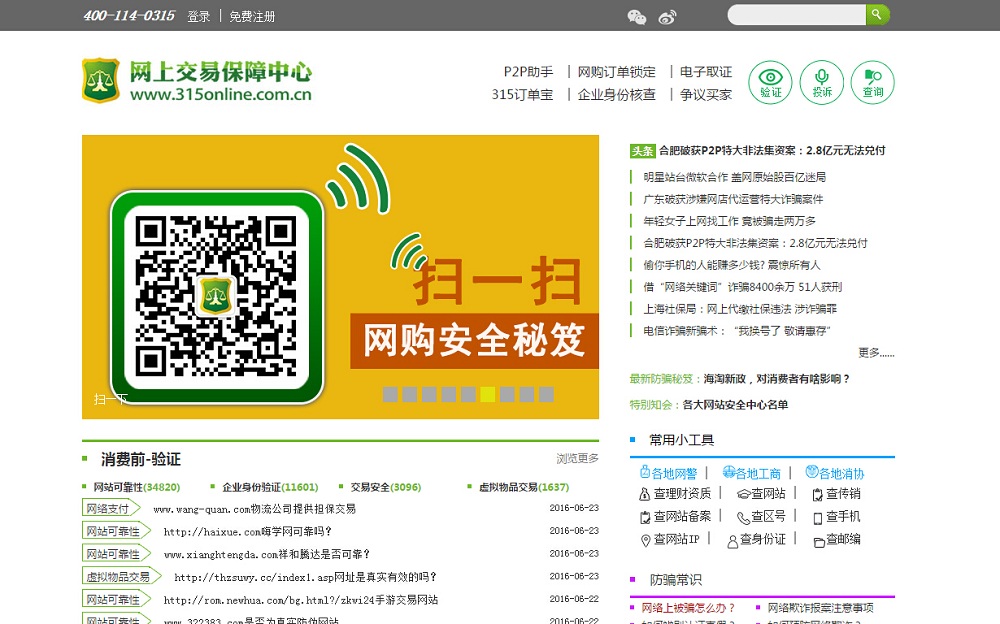Click the green shield site logo
The width and height of the screenshot is (1000, 624).
101,80
